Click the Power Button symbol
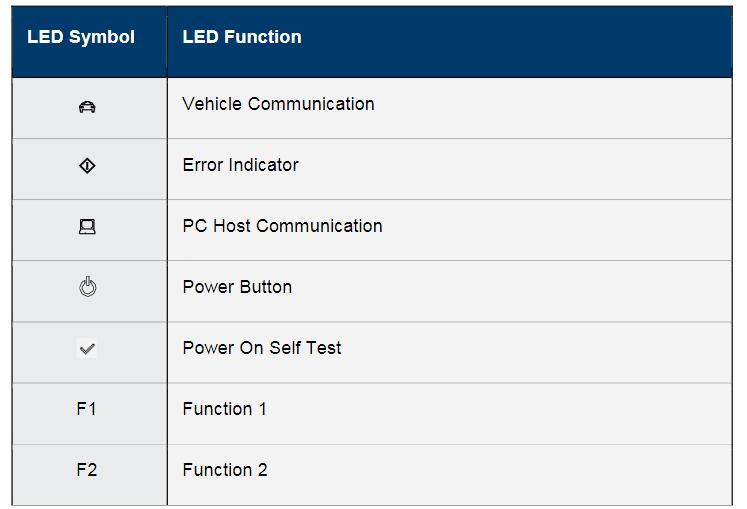The width and height of the screenshot is (747, 509). coord(88,286)
